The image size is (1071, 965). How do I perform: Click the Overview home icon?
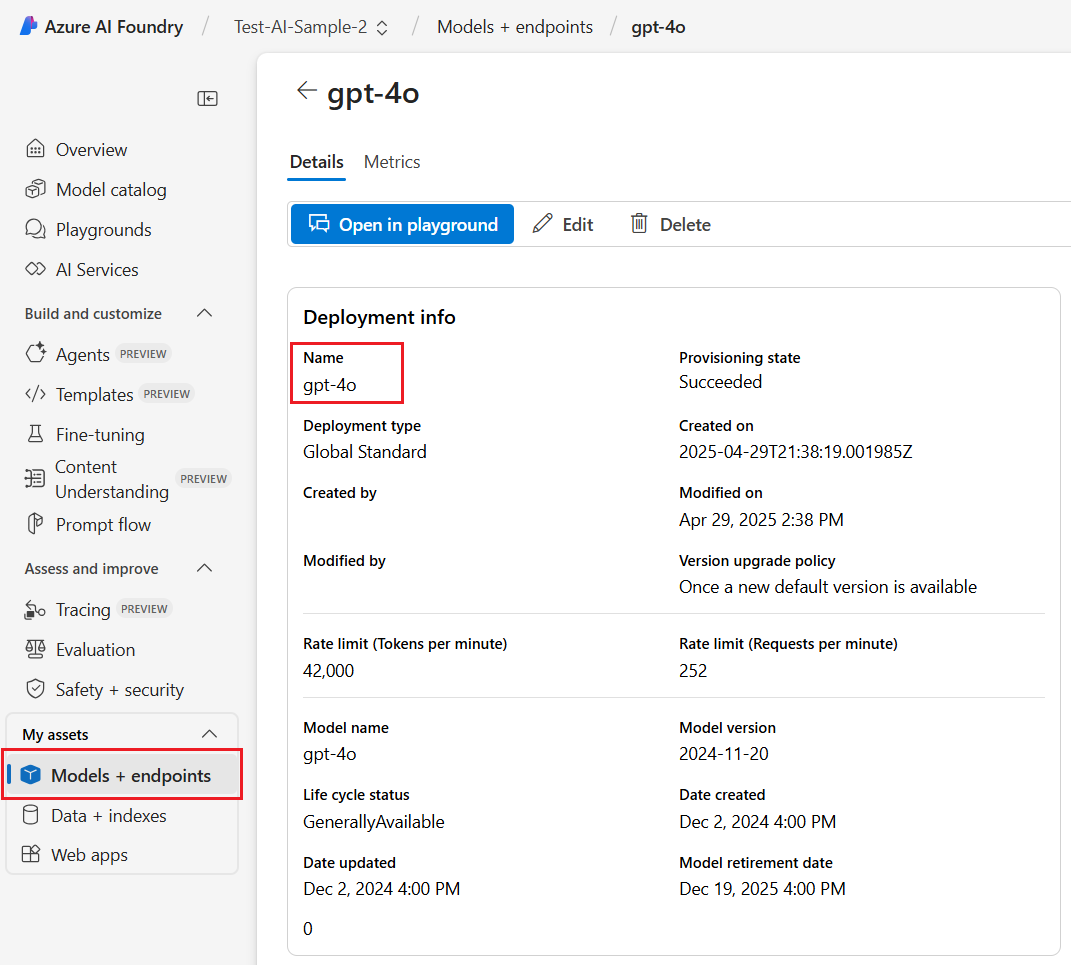pyautogui.click(x=35, y=149)
